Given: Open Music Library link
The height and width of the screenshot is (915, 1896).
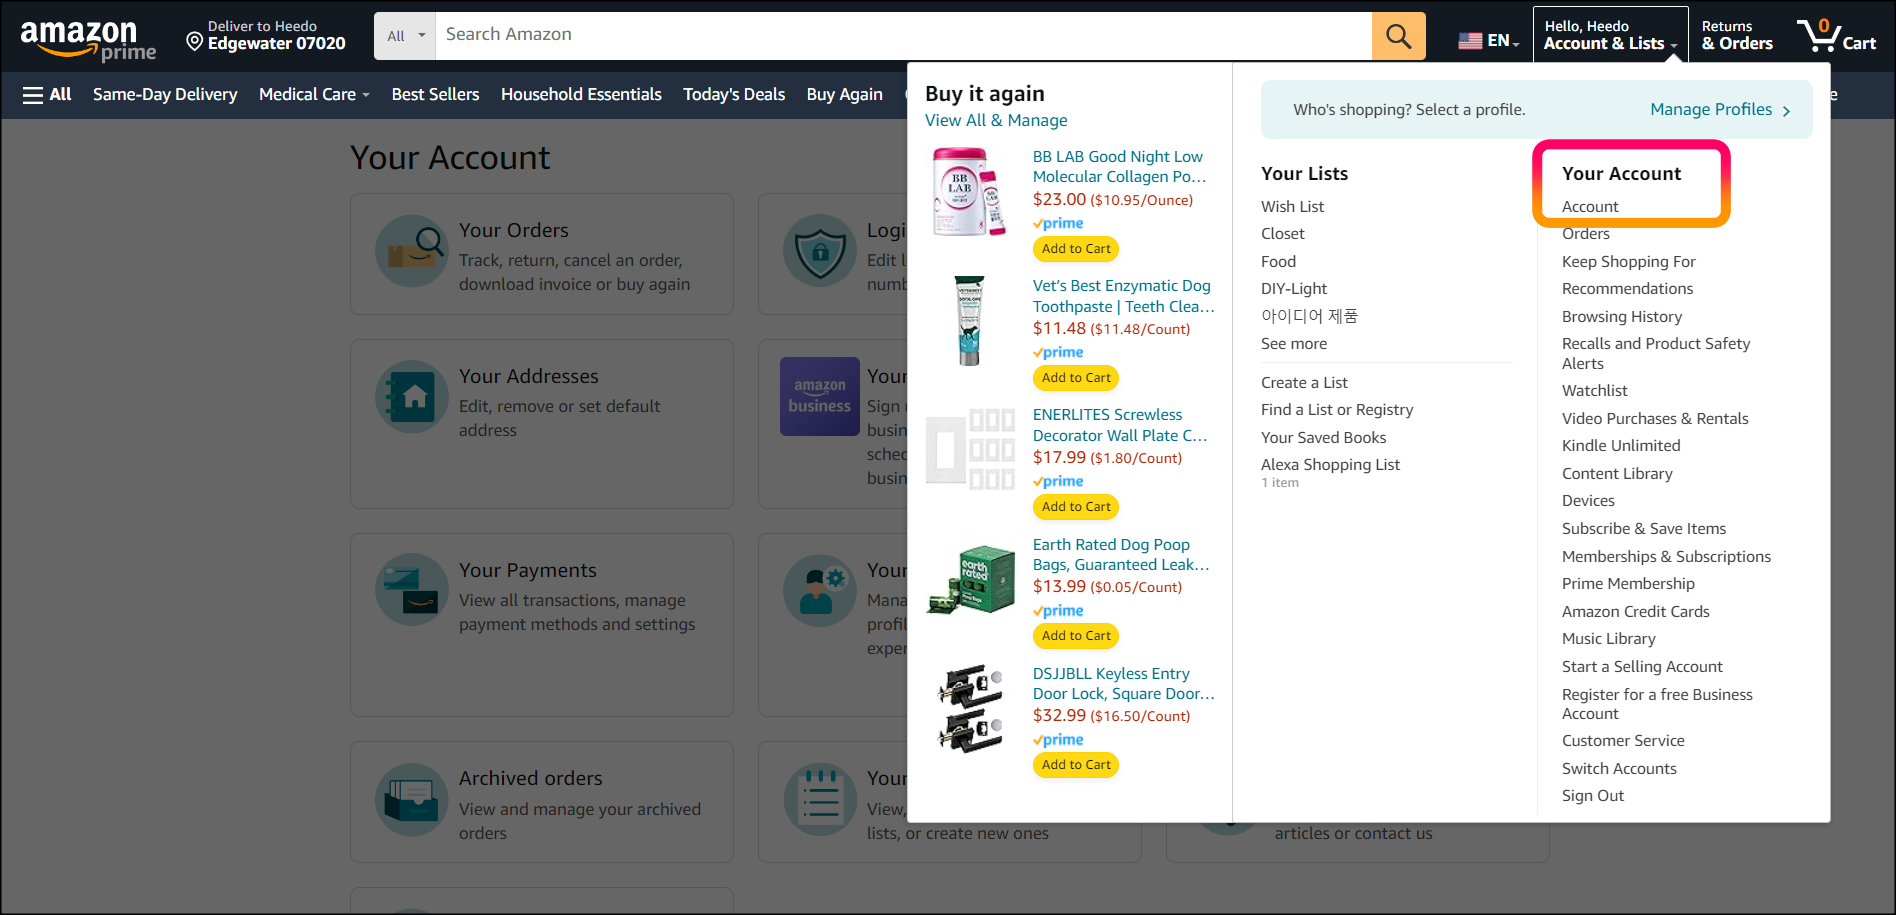Looking at the screenshot, I should 1609,638.
